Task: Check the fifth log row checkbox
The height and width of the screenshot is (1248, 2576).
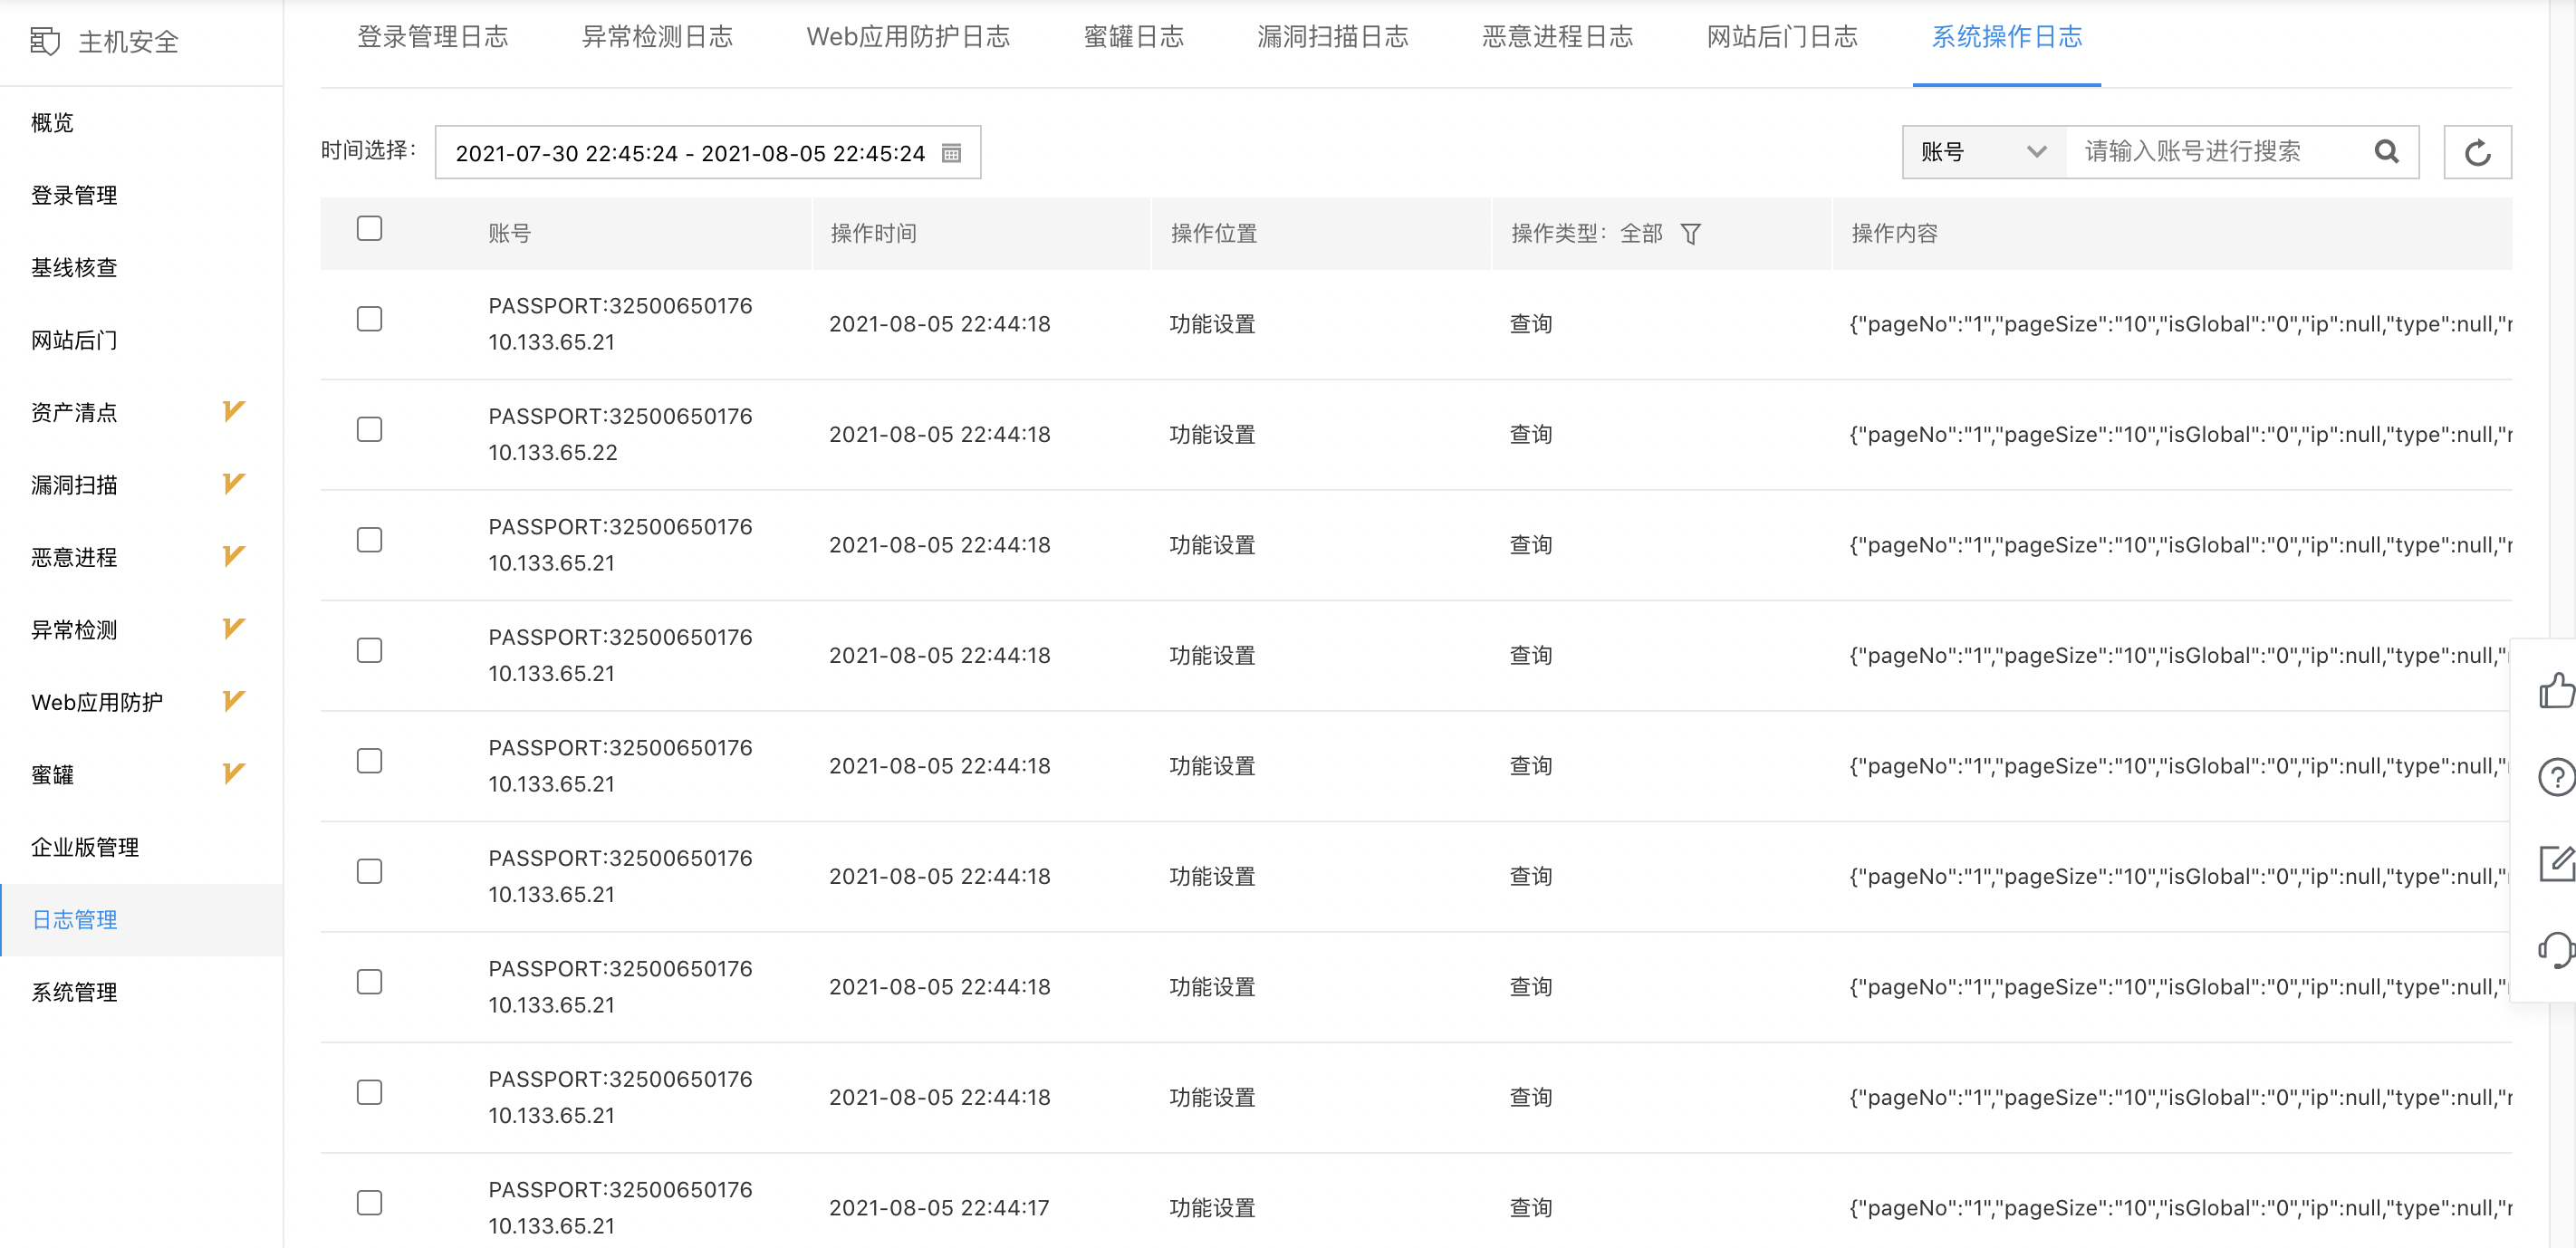Action: pyautogui.click(x=370, y=761)
